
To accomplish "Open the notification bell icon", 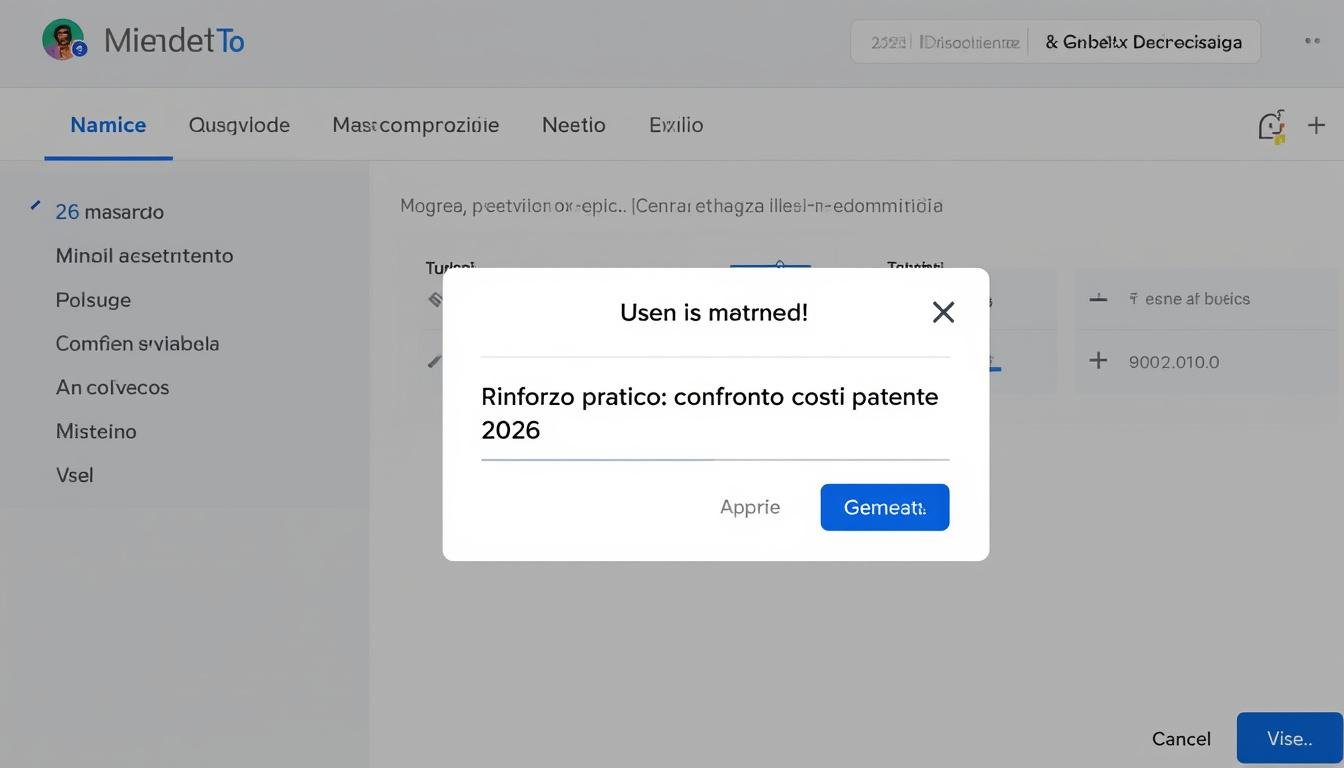I will (1270, 126).
